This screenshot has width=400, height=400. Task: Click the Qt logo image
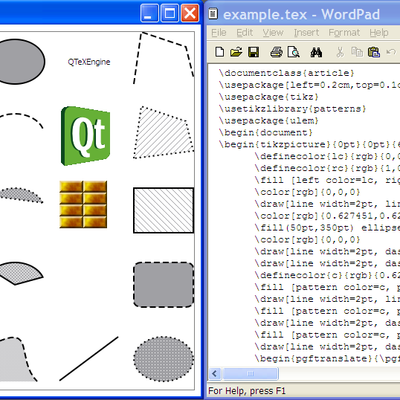pos(85,136)
